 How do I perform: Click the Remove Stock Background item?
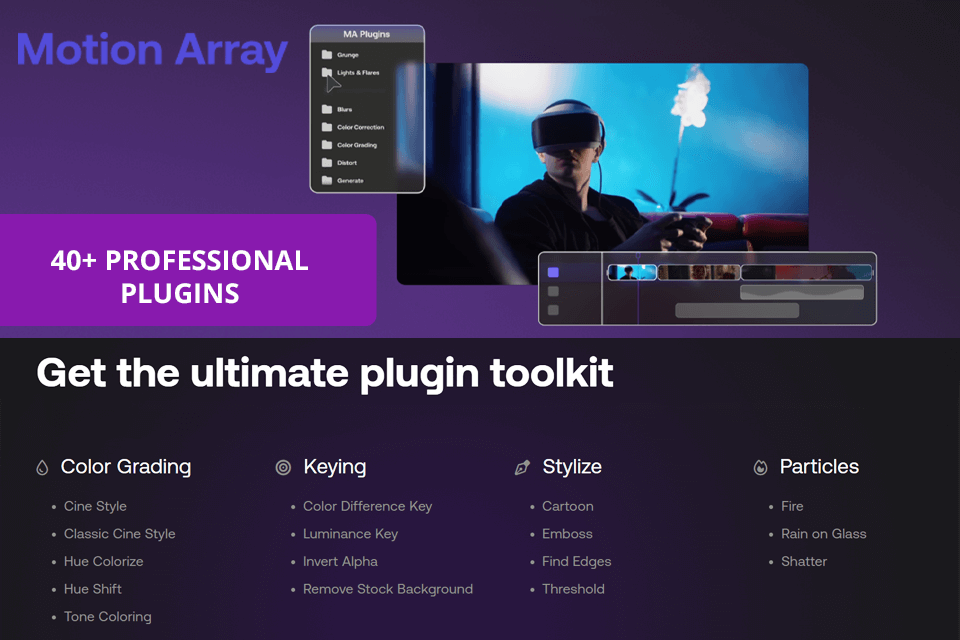pyautogui.click(x=388, y=589)
